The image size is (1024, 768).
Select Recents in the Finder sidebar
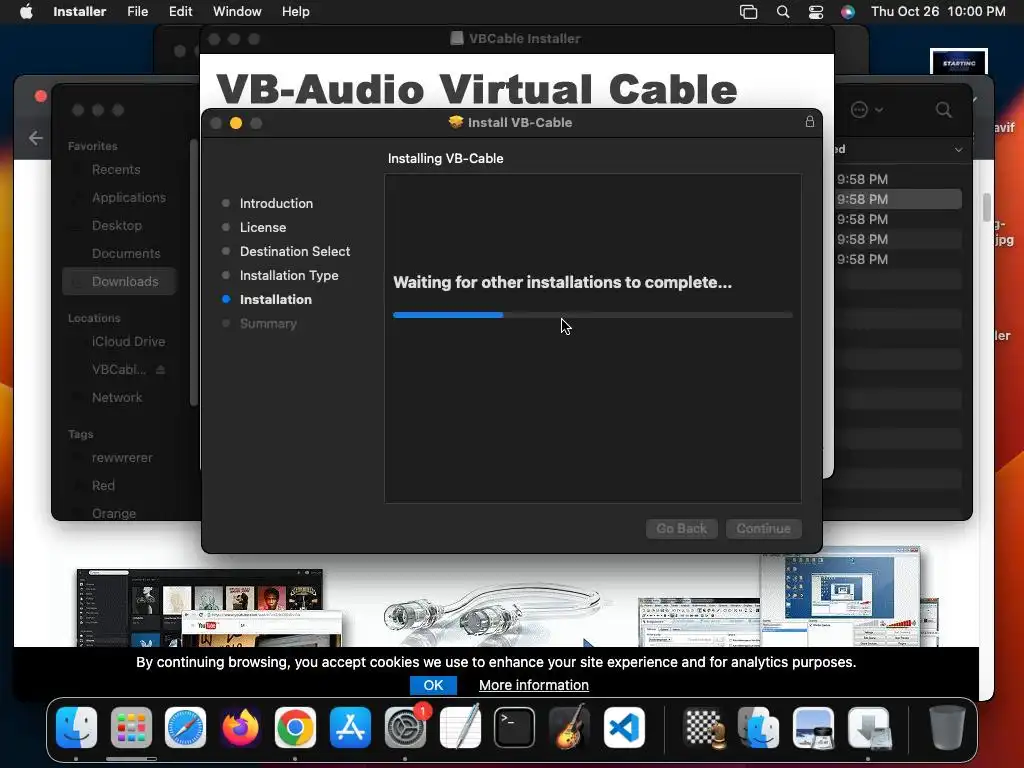pyautogui.click(x=116, y=170)
